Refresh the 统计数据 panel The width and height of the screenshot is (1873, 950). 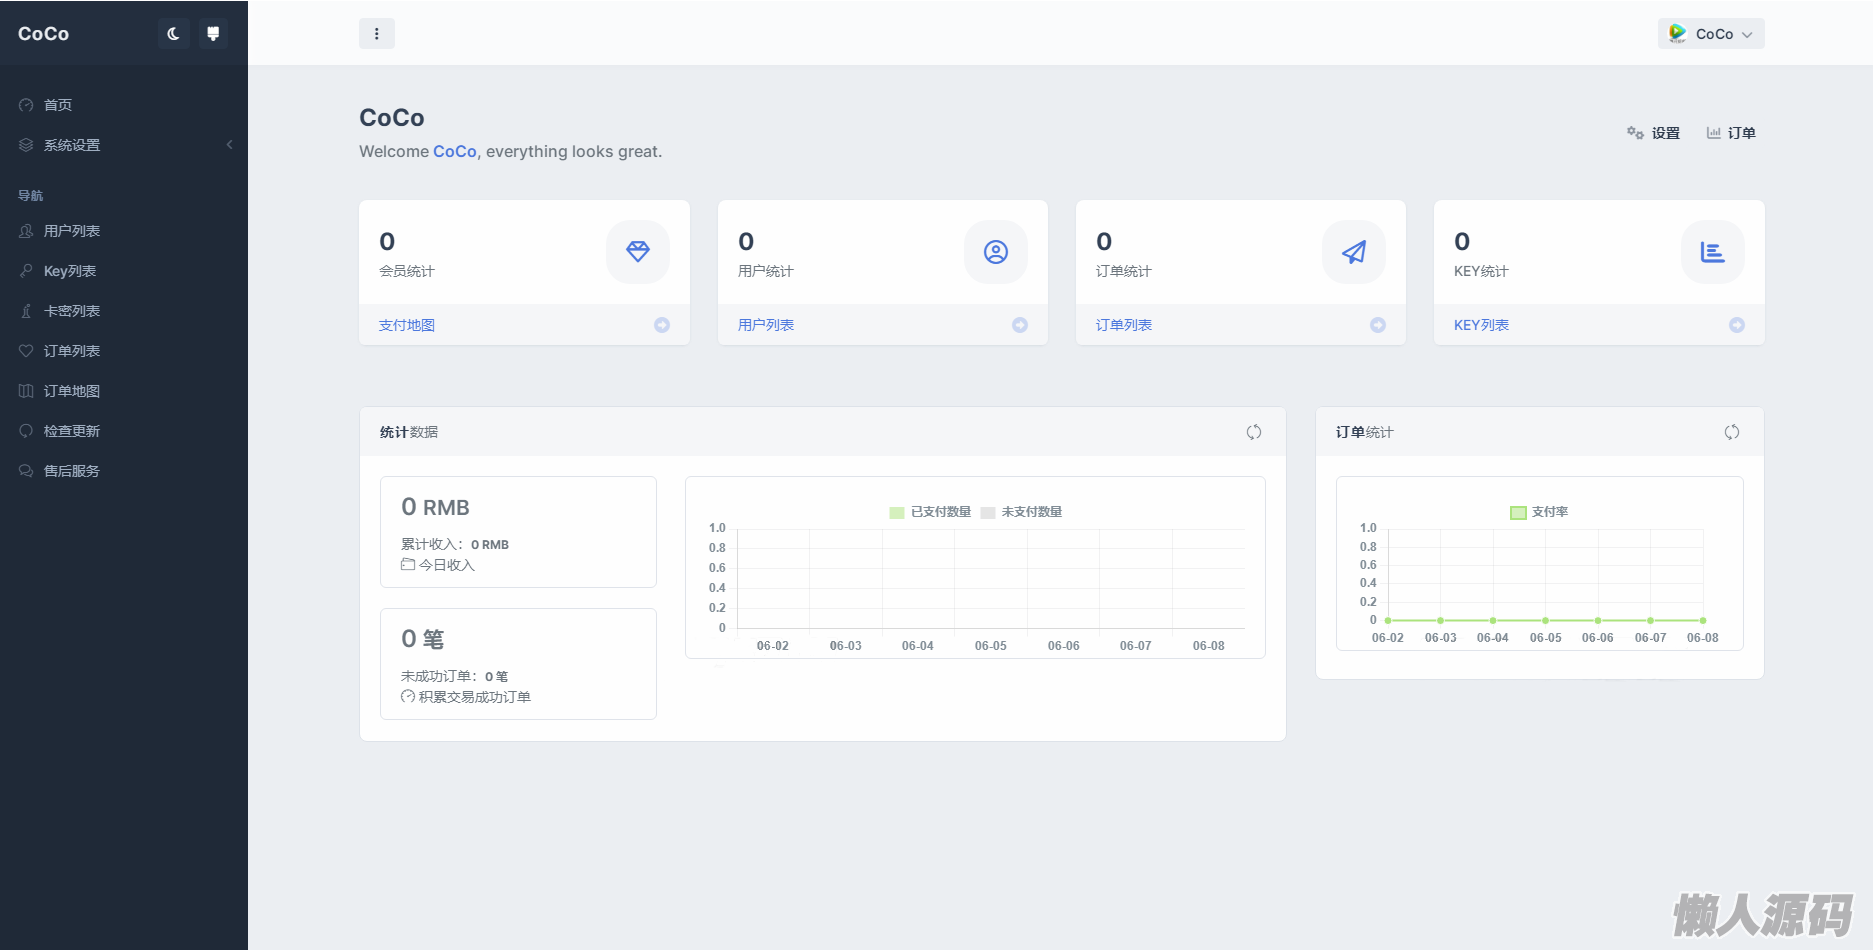point(1254,432)
